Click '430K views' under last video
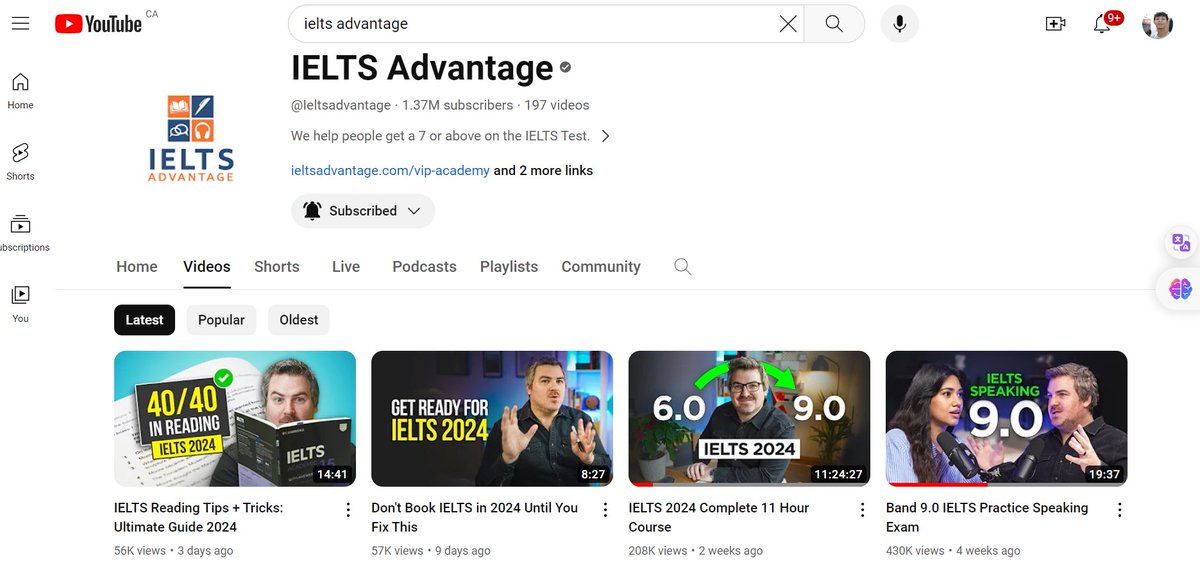1200x572 pixels. pyautogui.click(x=915, y=551)
